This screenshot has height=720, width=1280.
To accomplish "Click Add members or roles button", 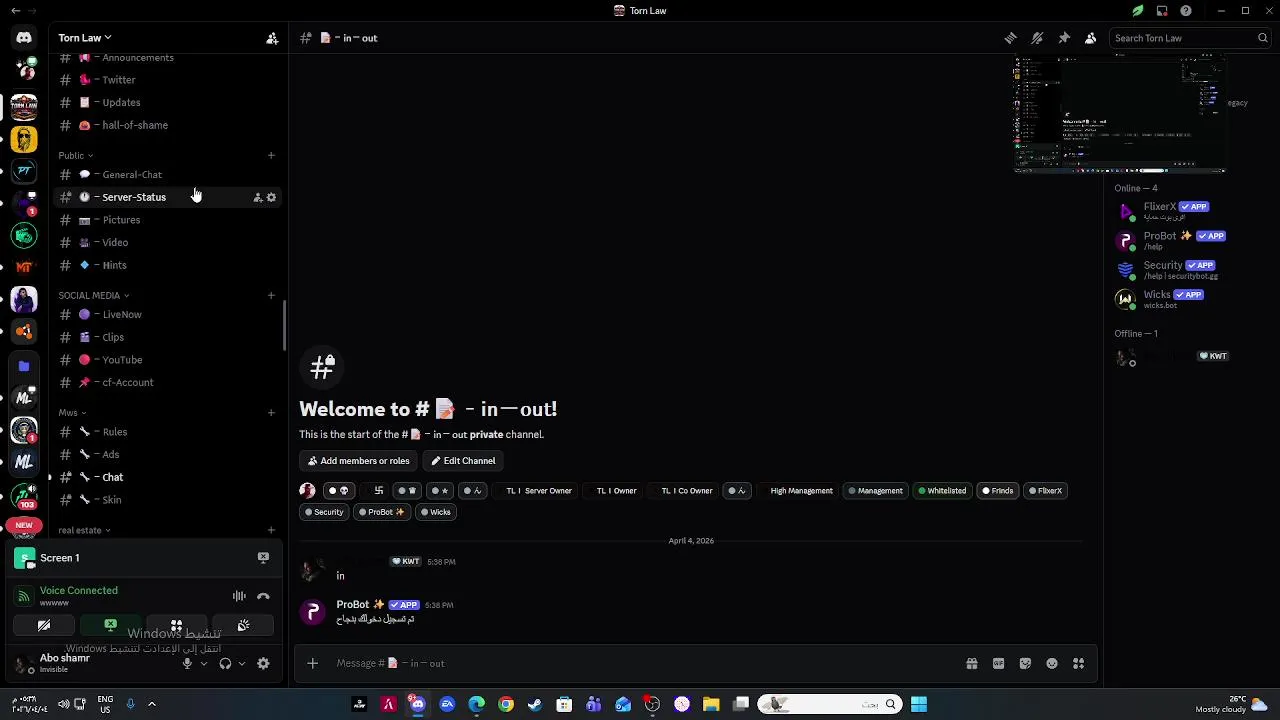I will (x=357, y=461).
